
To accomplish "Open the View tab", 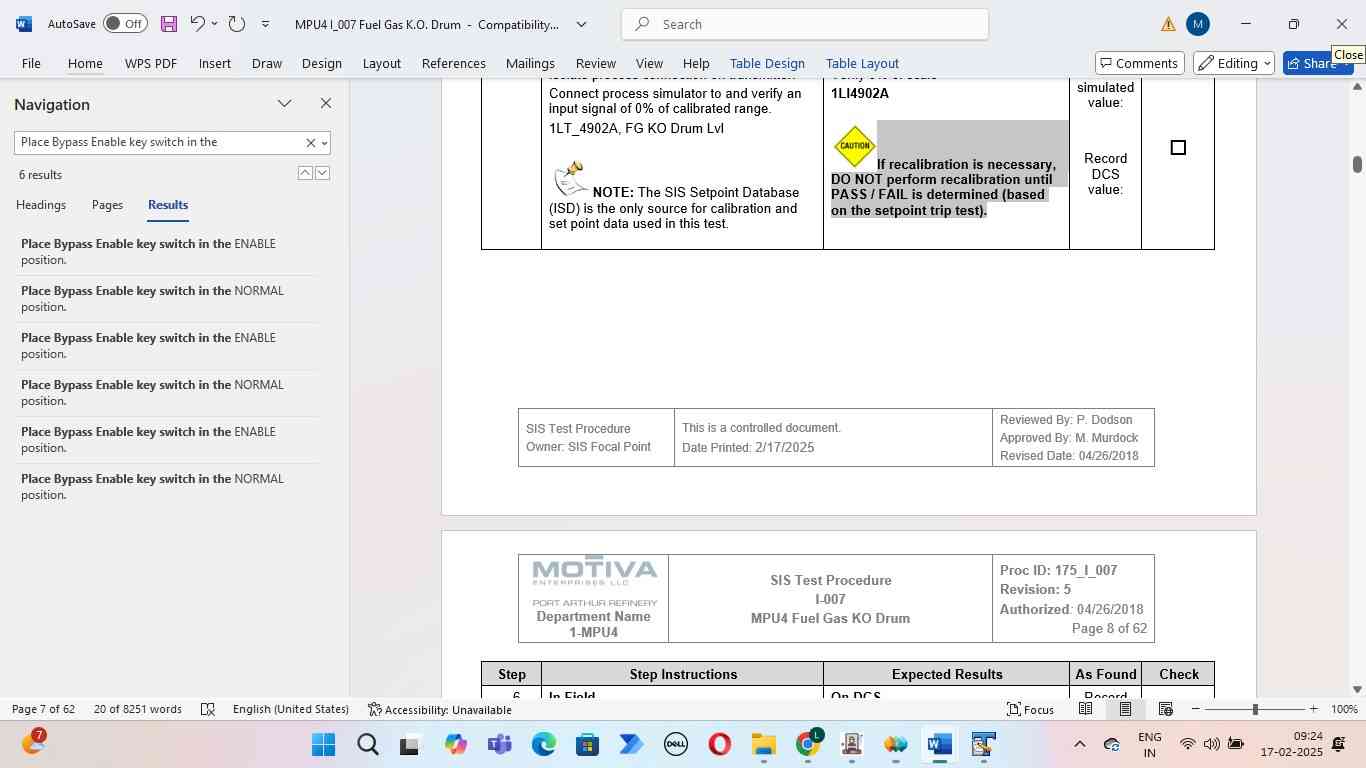I will coord(650,63).
